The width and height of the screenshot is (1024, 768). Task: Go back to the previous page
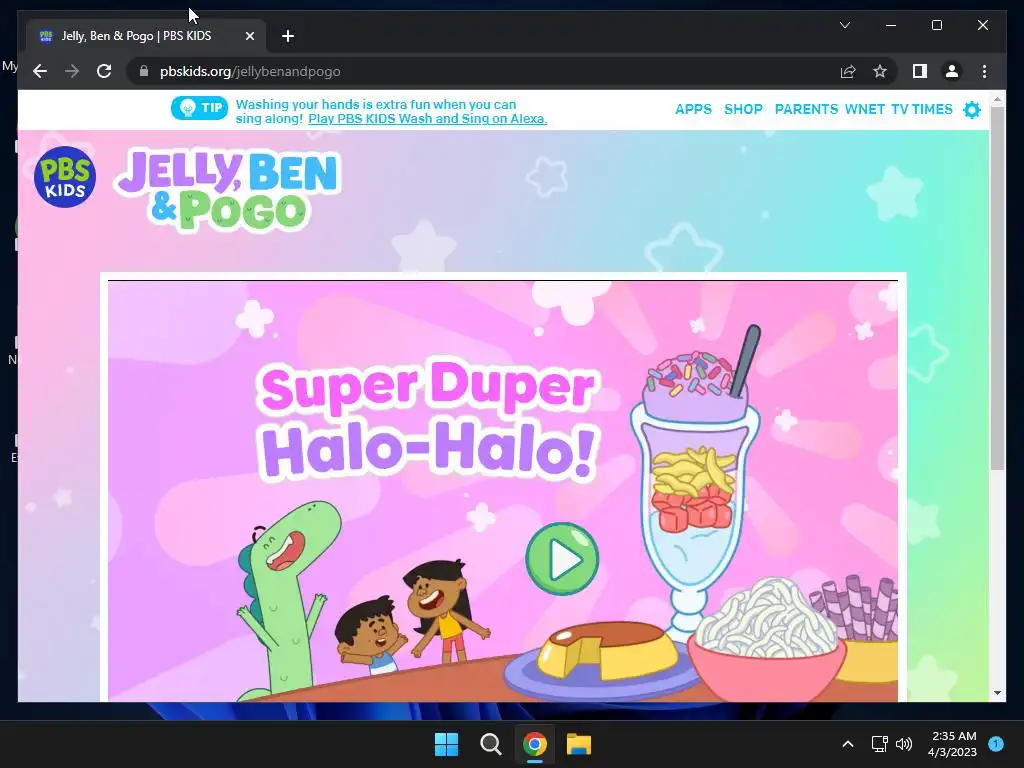40,71
